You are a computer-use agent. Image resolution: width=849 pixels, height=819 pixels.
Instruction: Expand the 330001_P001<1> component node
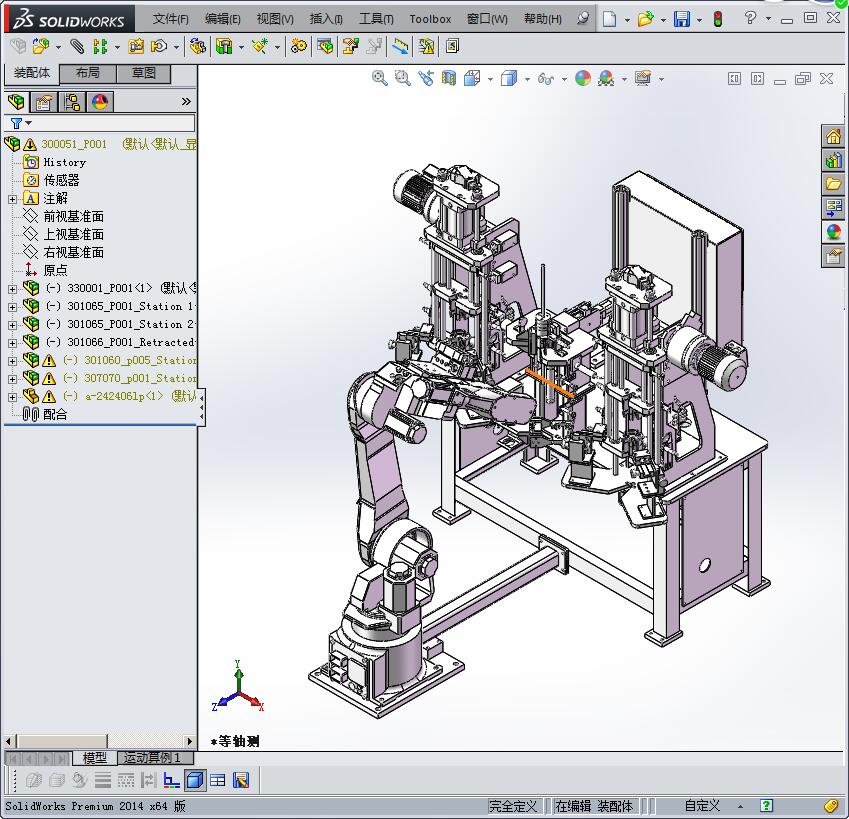click(12, 289)
